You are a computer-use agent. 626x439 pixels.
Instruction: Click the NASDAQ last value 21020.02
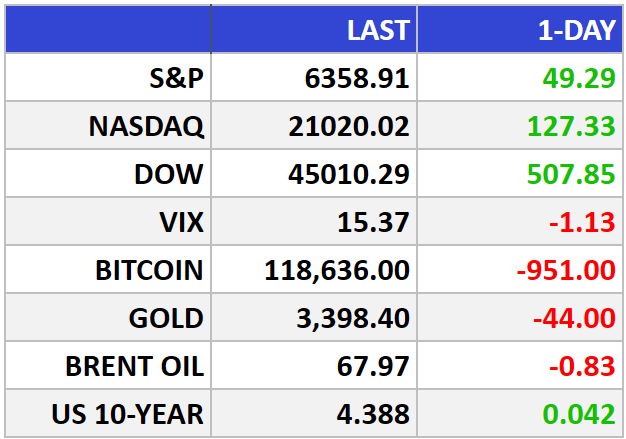[x=349, y=127]
